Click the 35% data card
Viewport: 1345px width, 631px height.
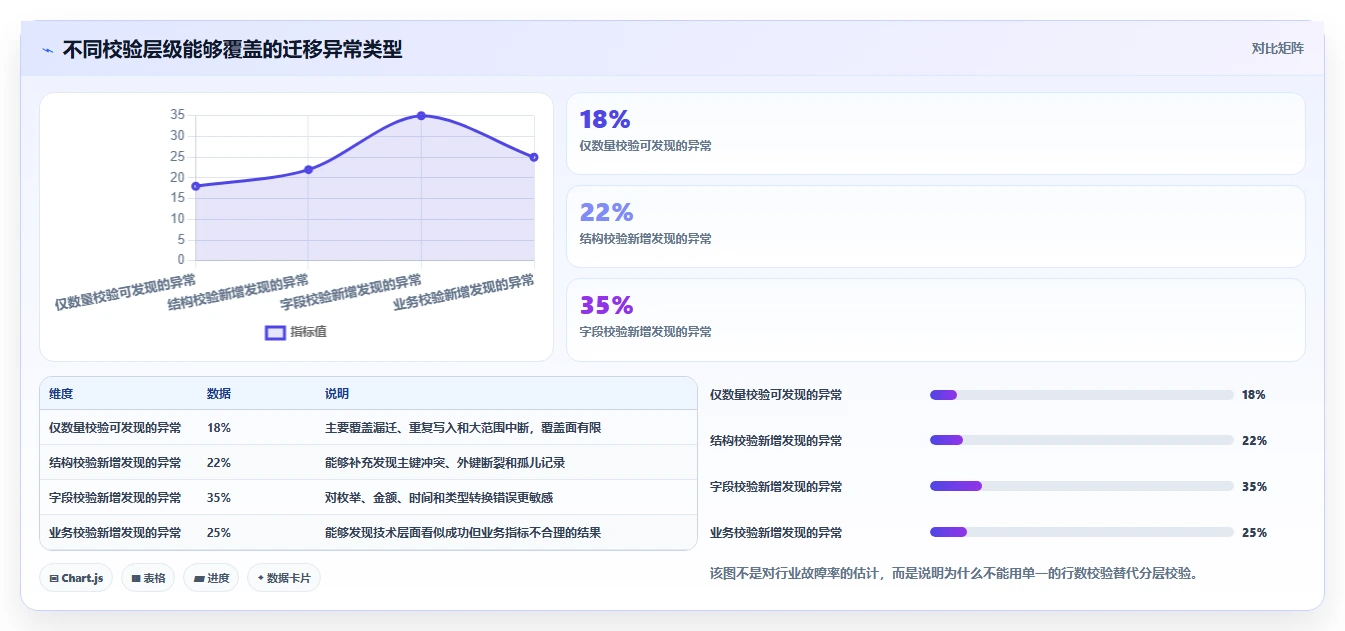[x=935, y=320]
